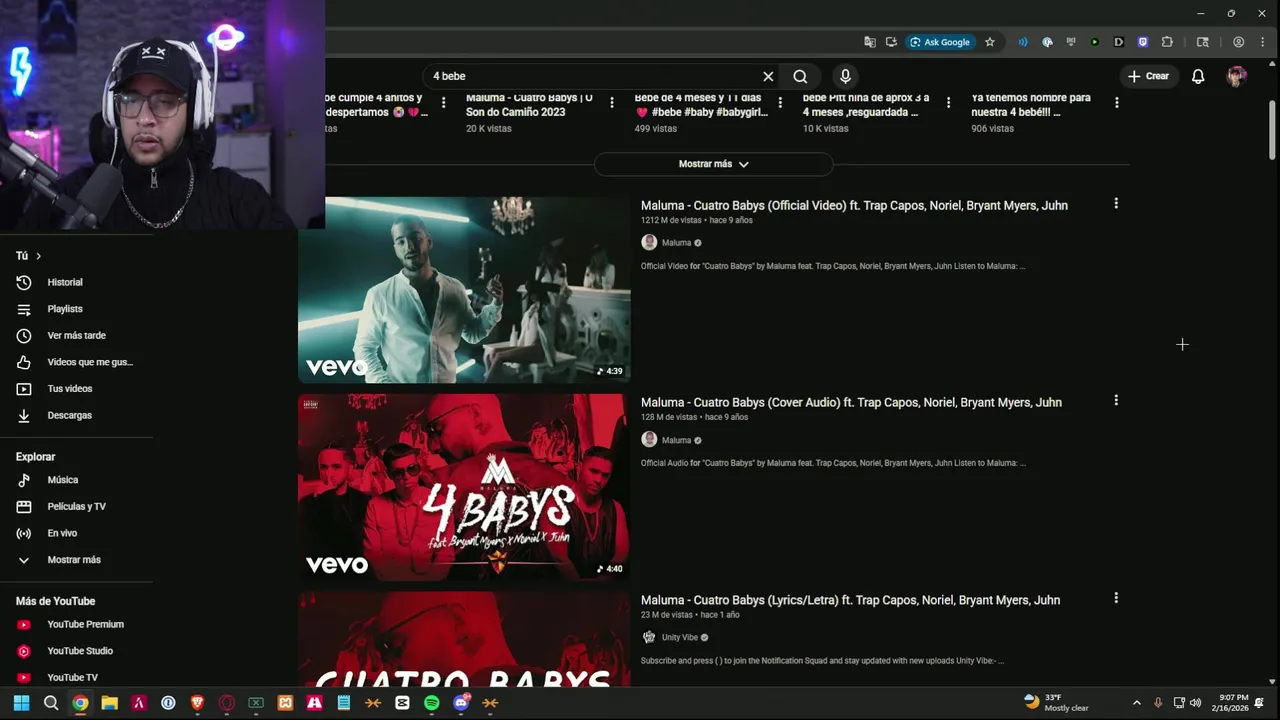The width and height of the screenshot is (1280, 720).
Task: Open Cuatro Babys (Official Video) title link
Action: (854, 205)
